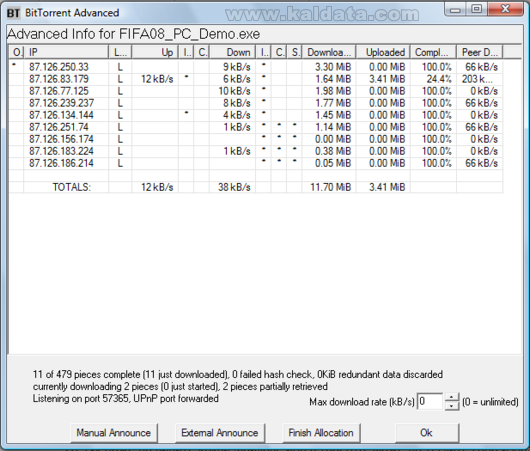Sort by the Compl... column header
This screenshot has height=451, width=530.
click(433, 52)
